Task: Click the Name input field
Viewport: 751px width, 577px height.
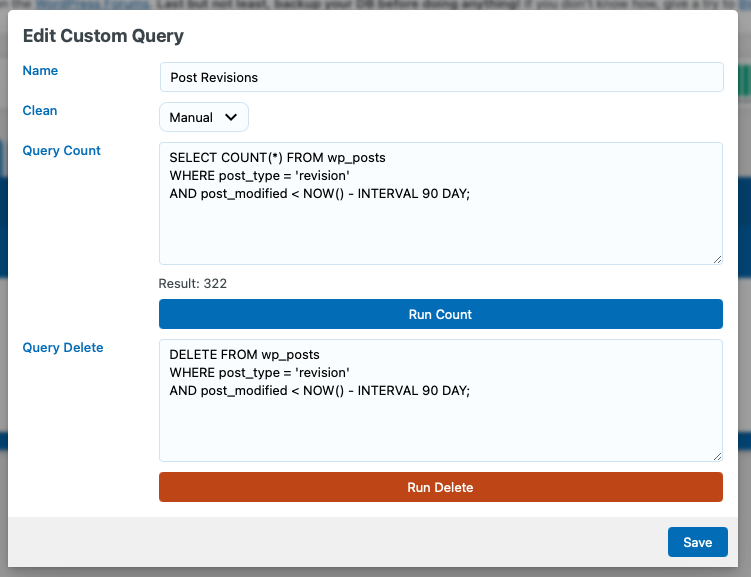Action: click(440, 77)
